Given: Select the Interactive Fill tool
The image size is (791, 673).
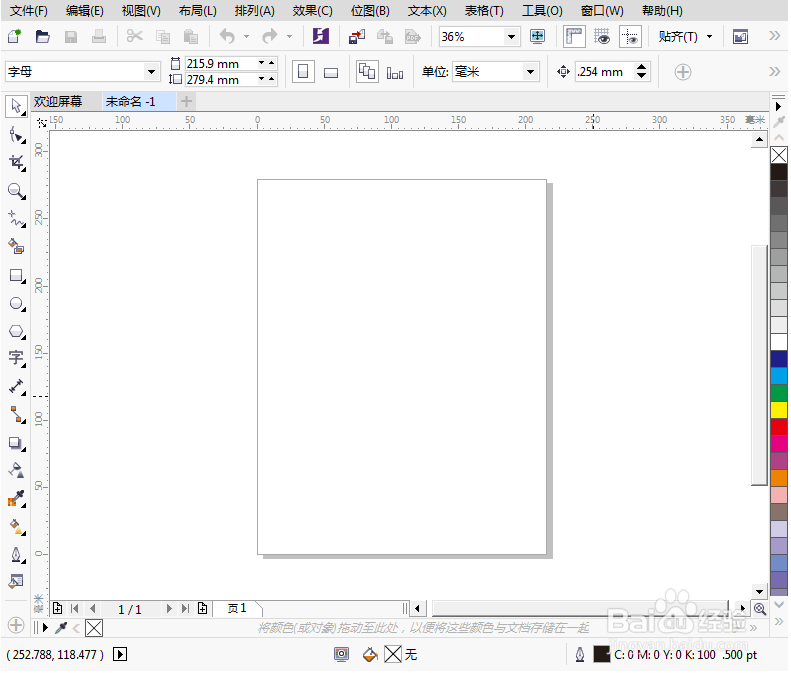Looking at the screenshot, I should pos(16,527).
